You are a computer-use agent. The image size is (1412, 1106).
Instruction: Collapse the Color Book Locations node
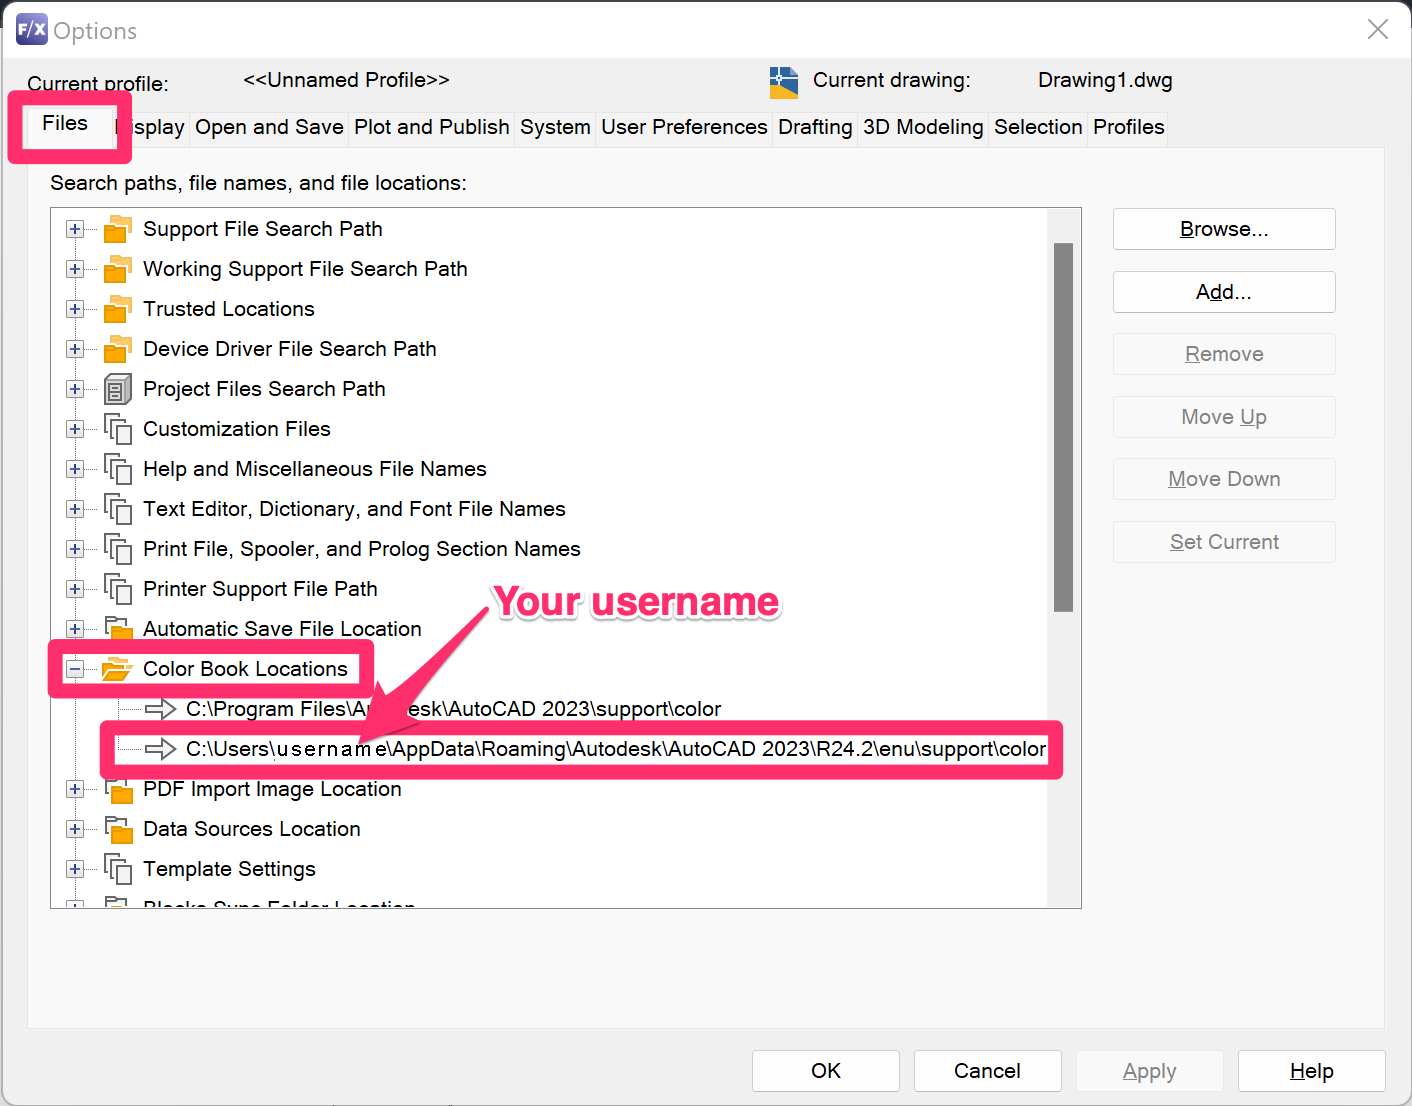coord(75,669)
